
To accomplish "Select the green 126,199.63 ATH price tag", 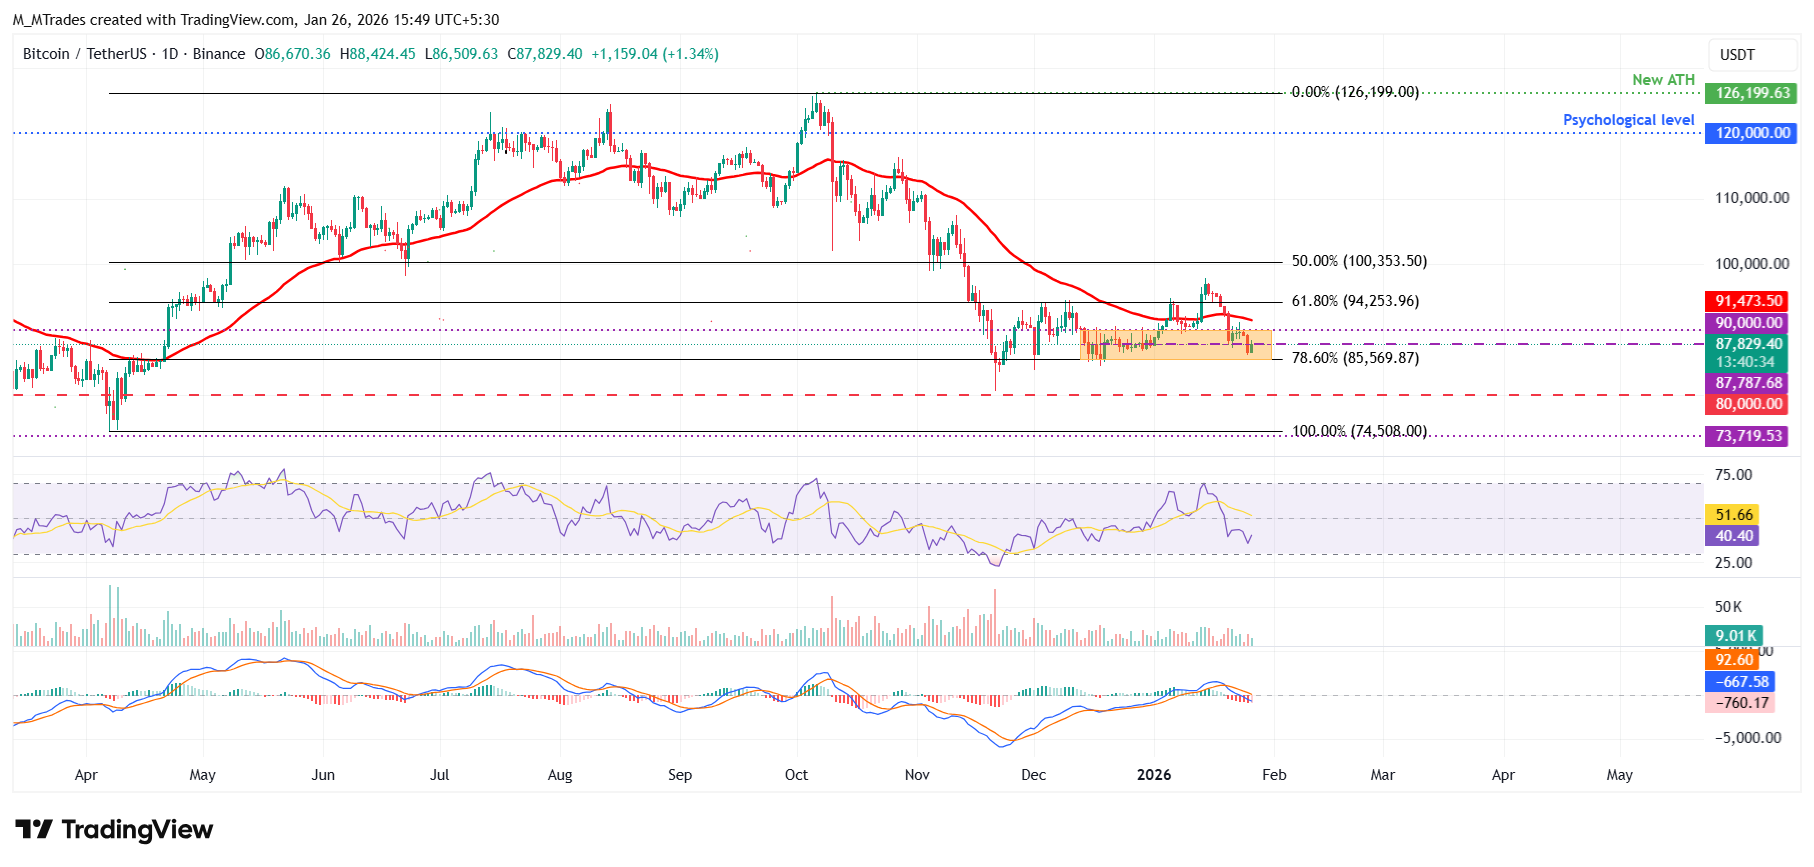I will [x=1750, y=93].
